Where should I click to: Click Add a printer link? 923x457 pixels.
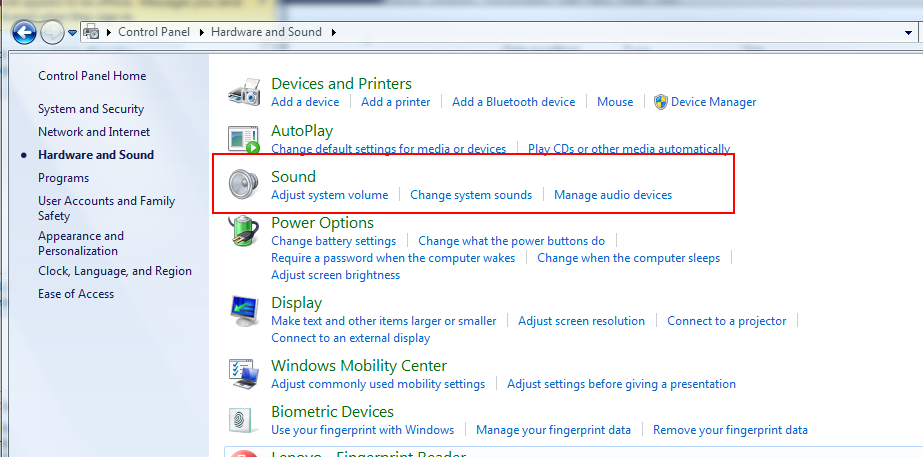[396, 102]
